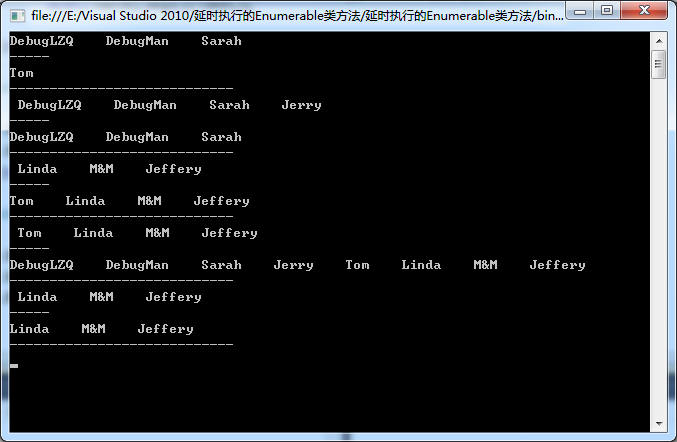Click 'Linda' in the last output line
Viewport: 677px width, 442px height.
[x=29, y=329]
